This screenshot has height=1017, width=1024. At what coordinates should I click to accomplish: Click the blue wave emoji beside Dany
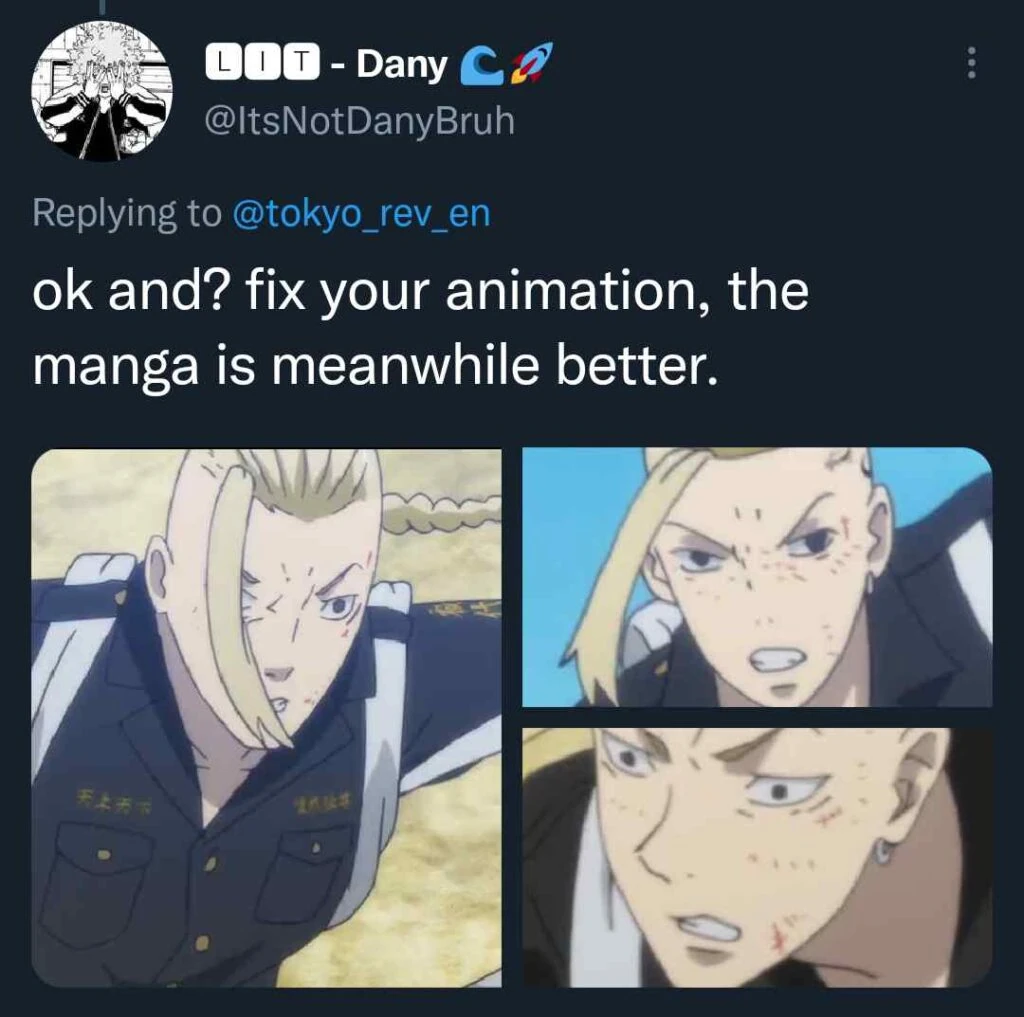478,68
